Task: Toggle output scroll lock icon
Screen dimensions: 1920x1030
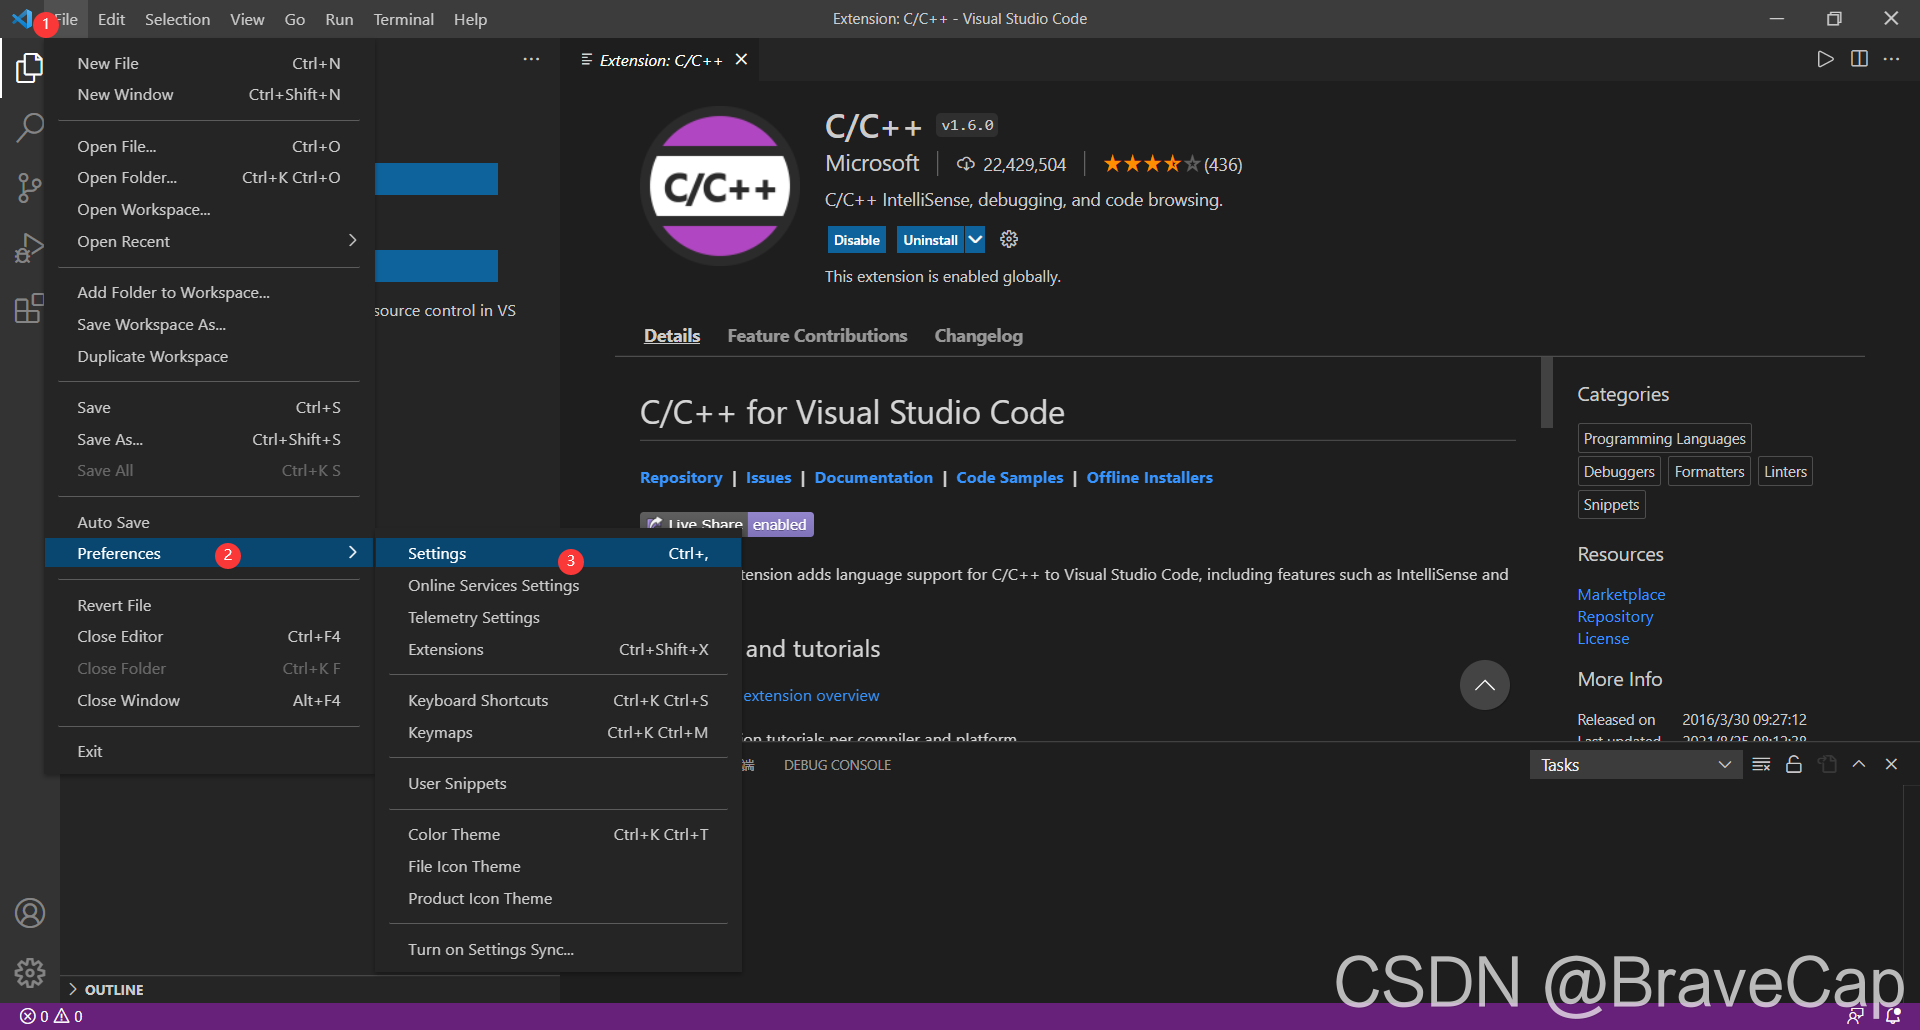Action: point(1794,764)
